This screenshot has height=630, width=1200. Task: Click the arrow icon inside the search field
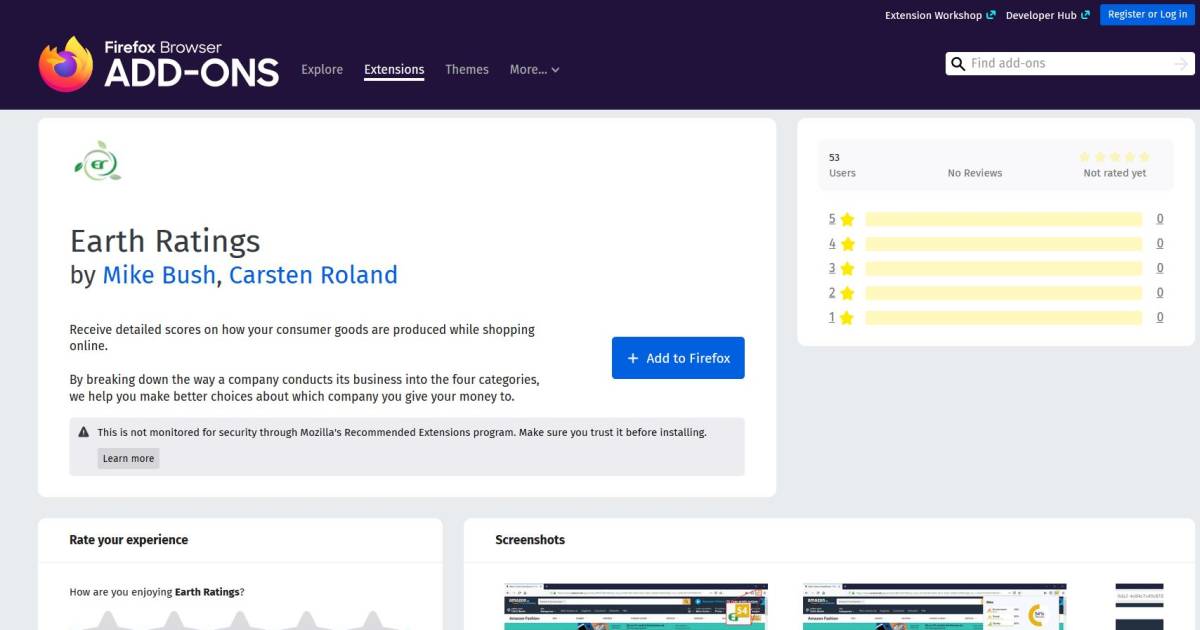[1180, 63]
